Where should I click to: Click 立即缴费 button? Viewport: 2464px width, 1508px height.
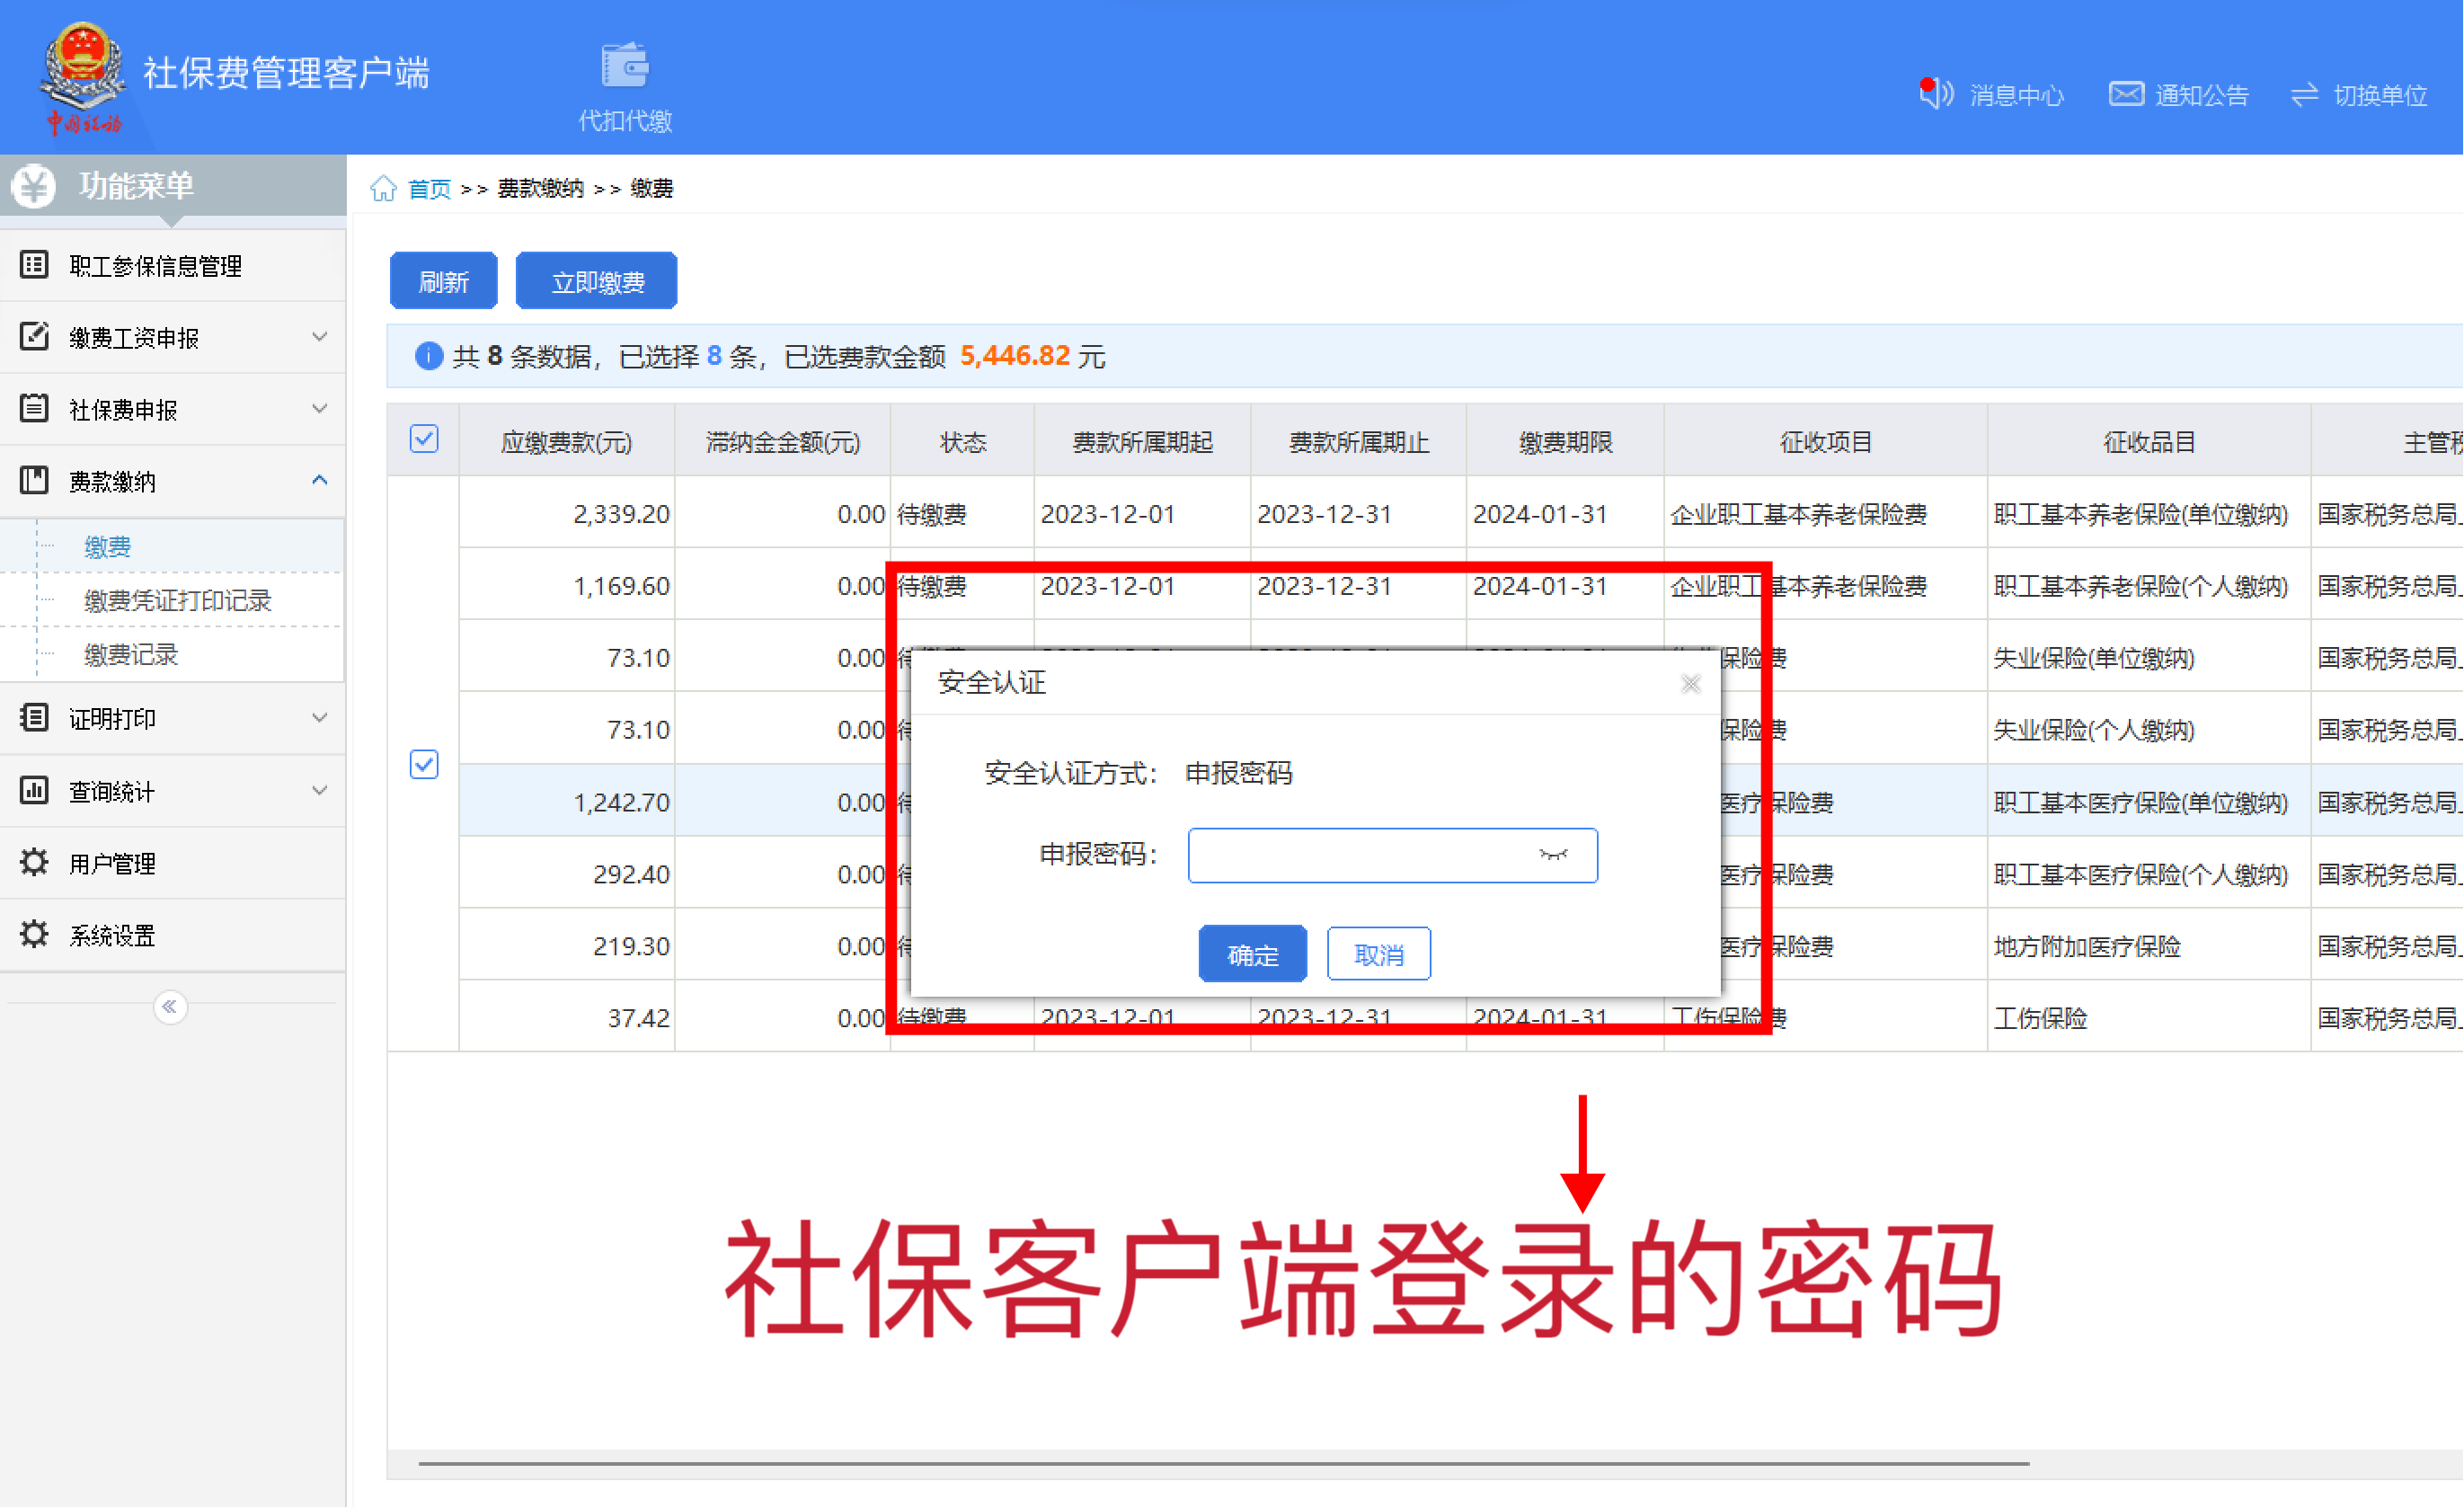(597, 282)
